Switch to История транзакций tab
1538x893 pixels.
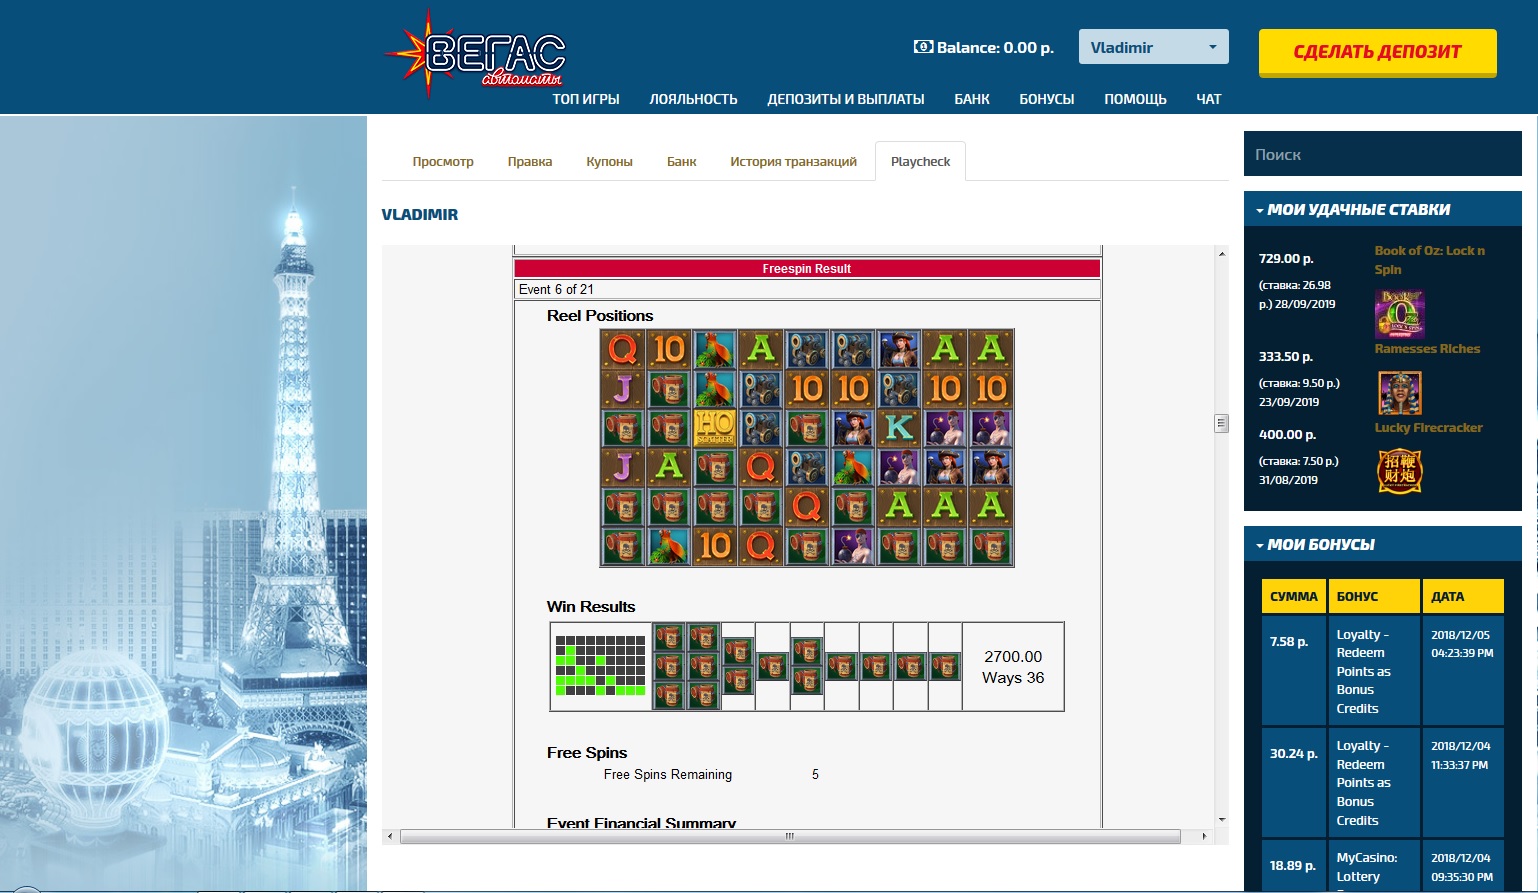click(x=793, y=161)
